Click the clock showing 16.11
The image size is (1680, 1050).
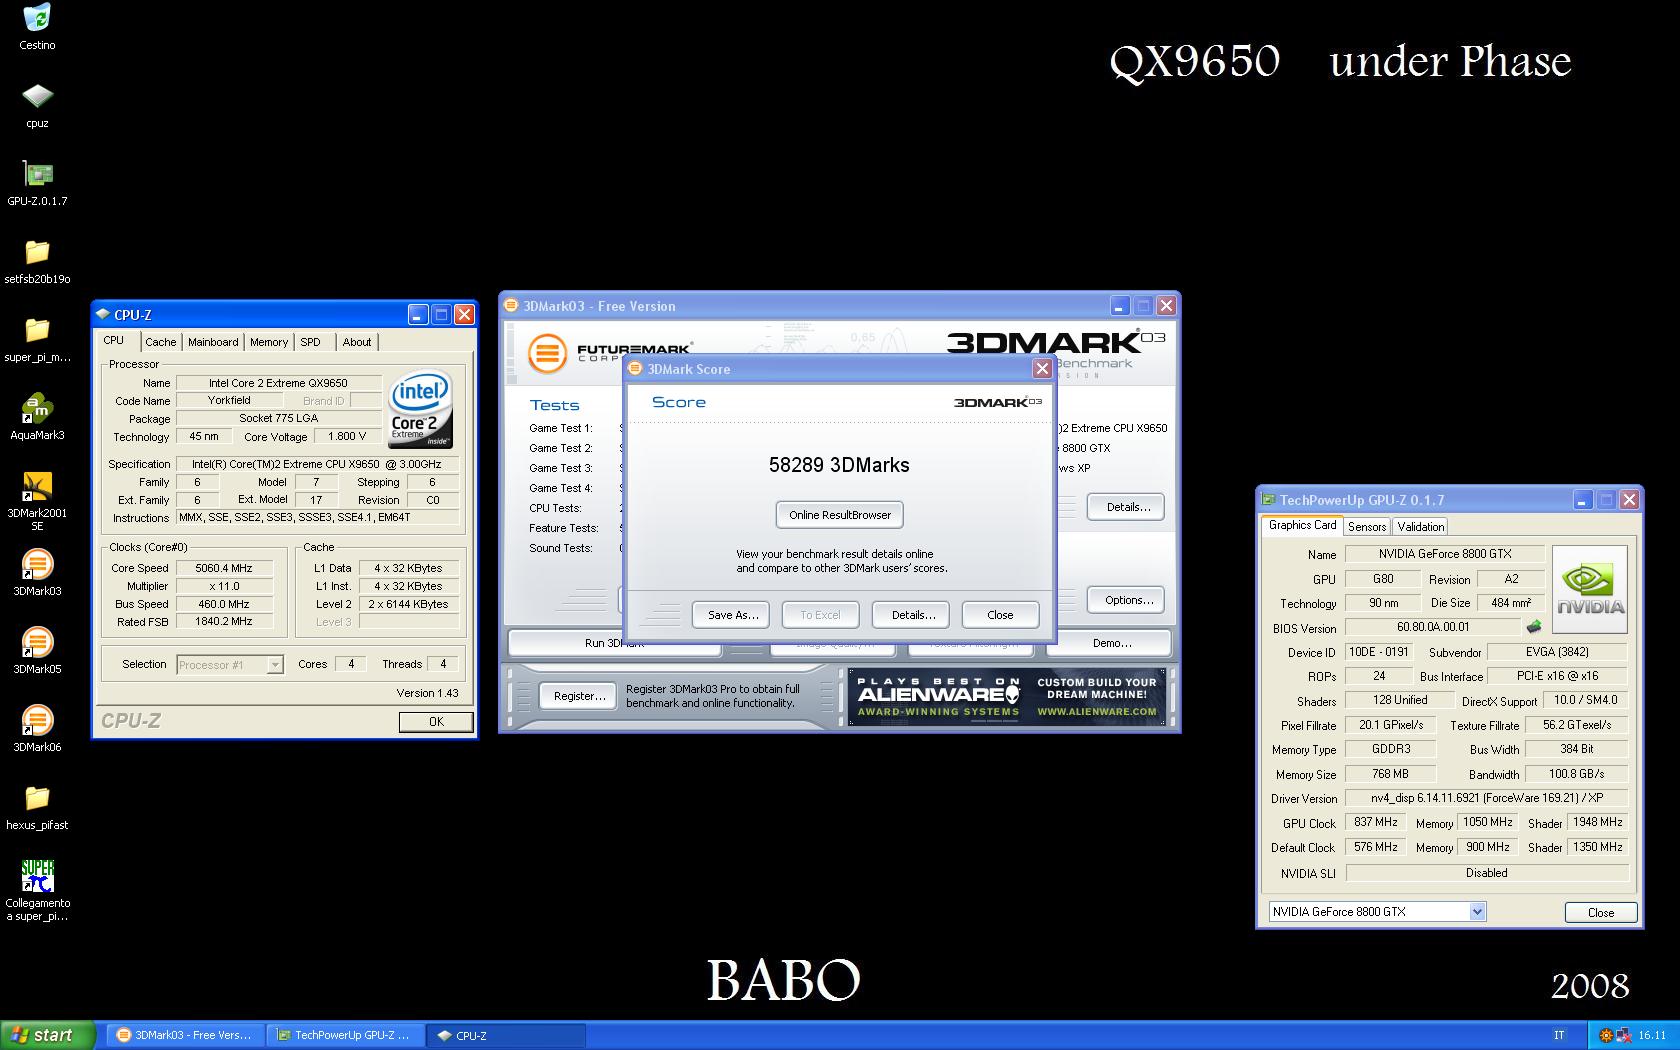tap(1652, 1035)
